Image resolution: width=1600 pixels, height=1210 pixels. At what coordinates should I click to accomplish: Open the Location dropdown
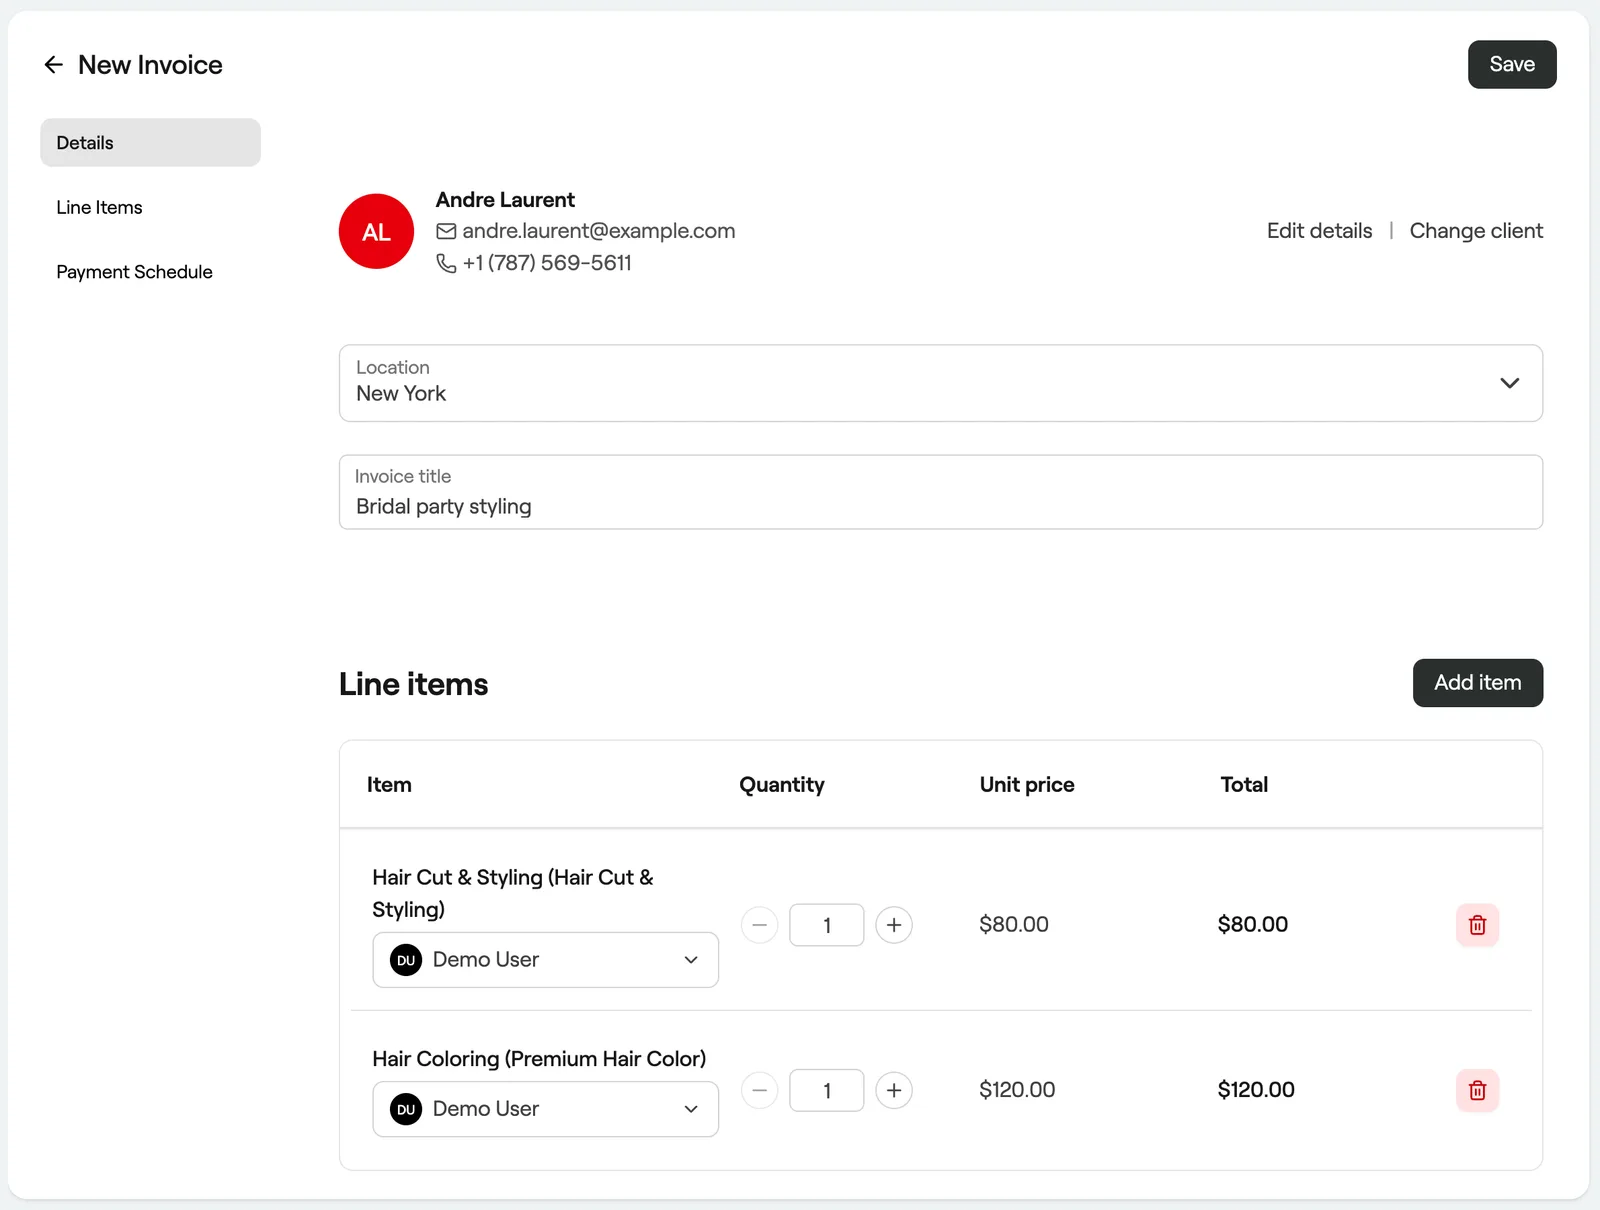click(941, 383)
